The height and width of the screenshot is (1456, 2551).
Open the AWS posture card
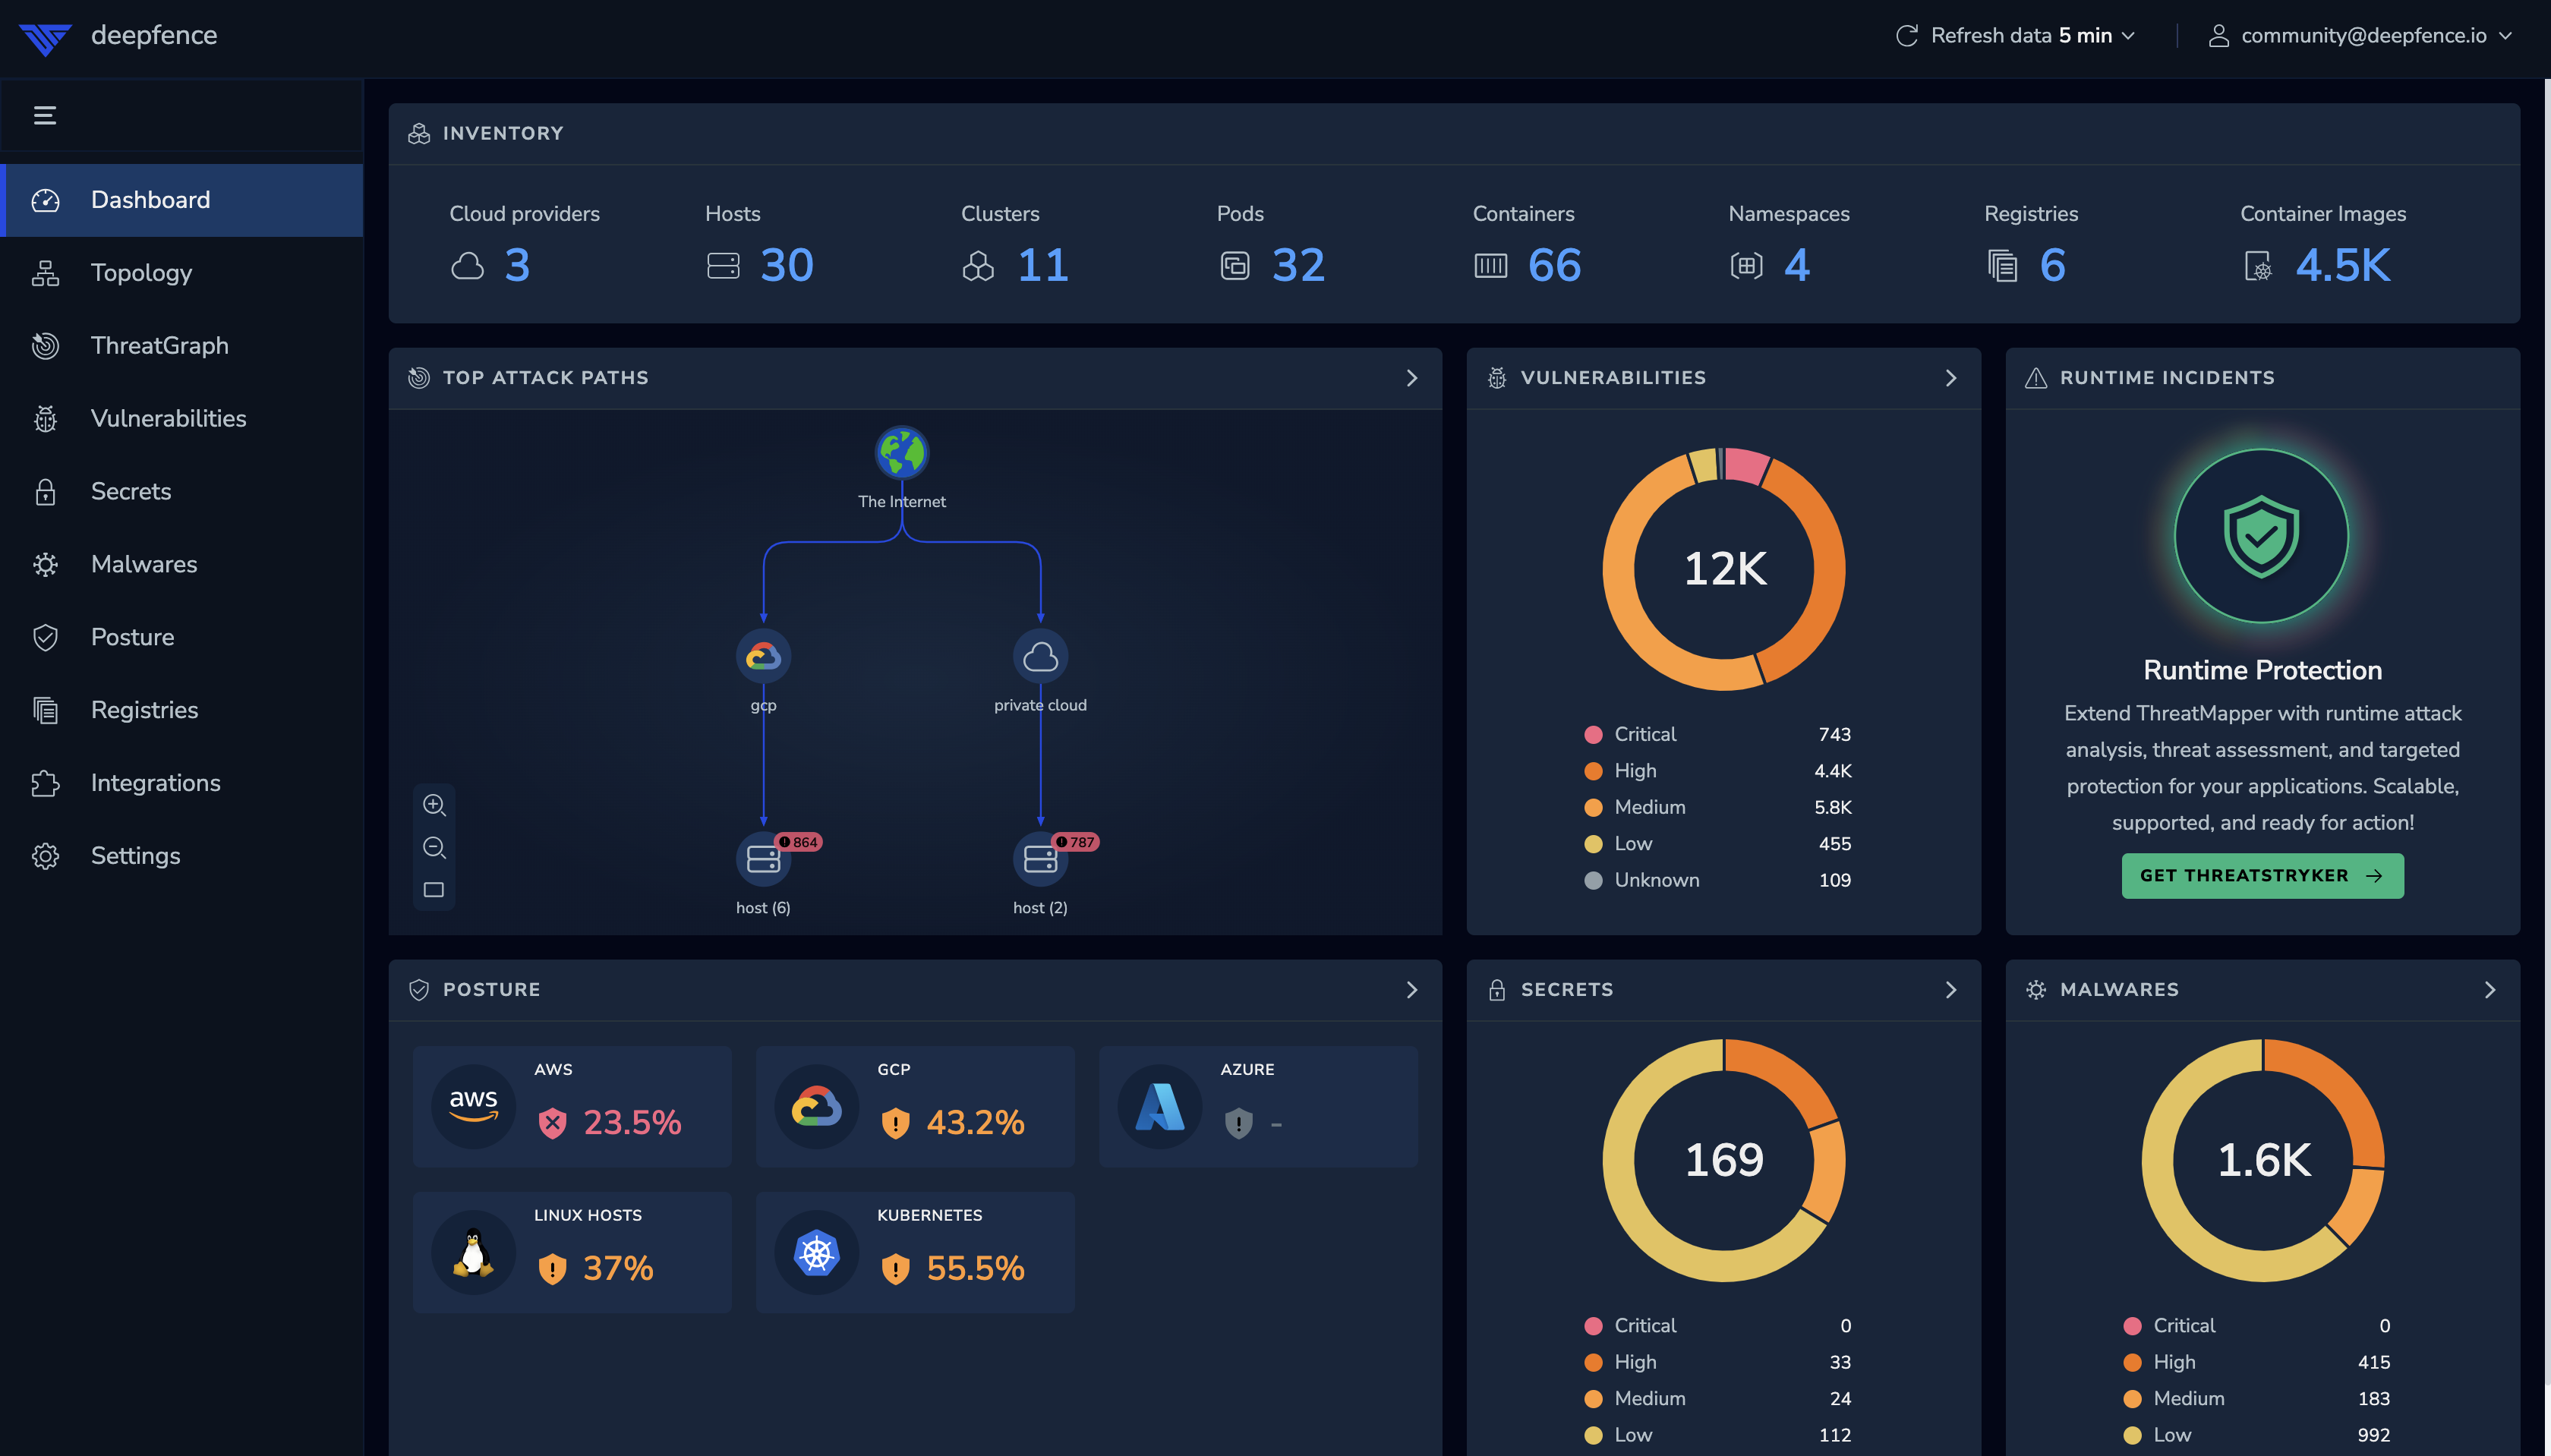(x=572, y=1106)
